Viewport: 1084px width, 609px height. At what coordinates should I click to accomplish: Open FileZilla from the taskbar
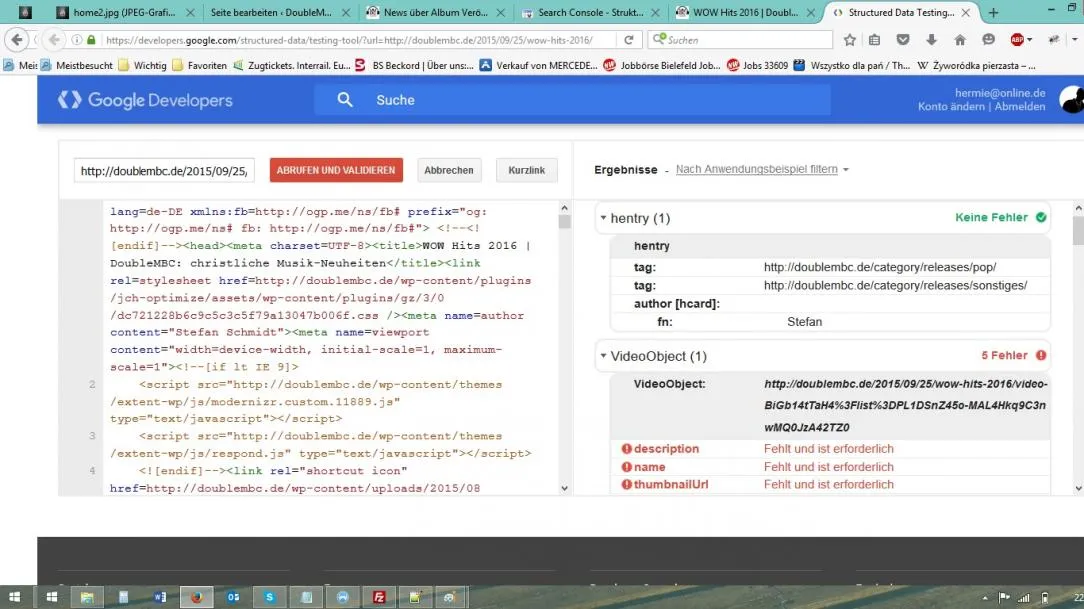(x=379, y=597)
